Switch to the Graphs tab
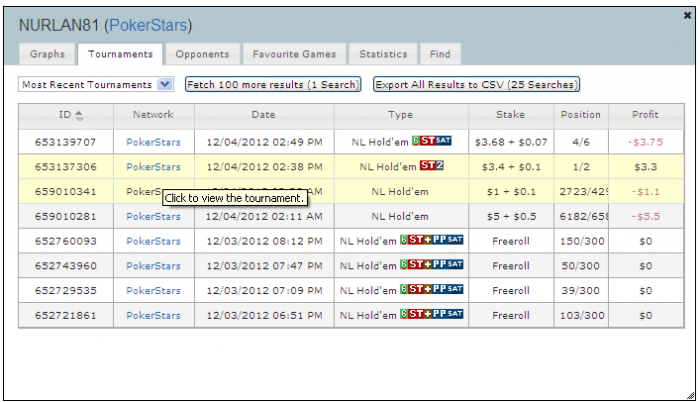Viewport: 700px width, 402px height. tap(47, 54)
